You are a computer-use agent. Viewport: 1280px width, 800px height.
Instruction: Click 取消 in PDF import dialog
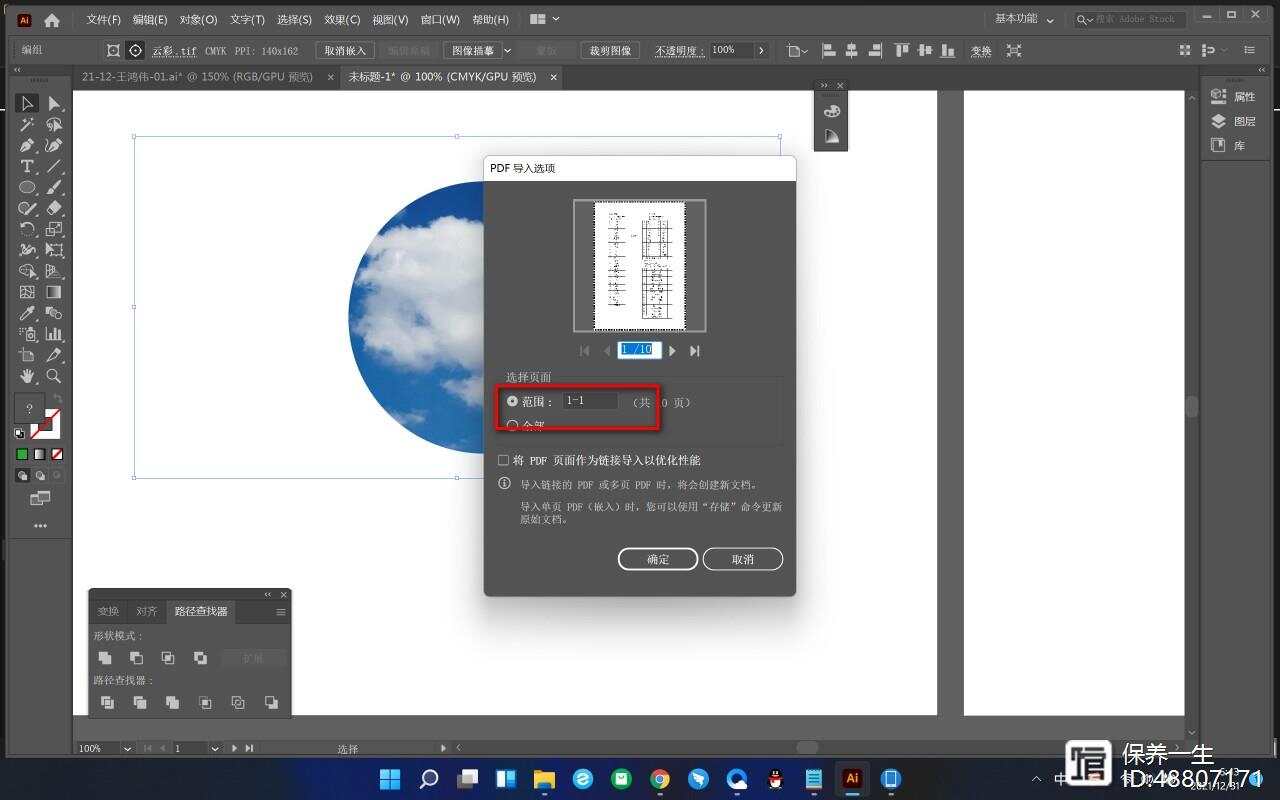(x=743, y=559)
